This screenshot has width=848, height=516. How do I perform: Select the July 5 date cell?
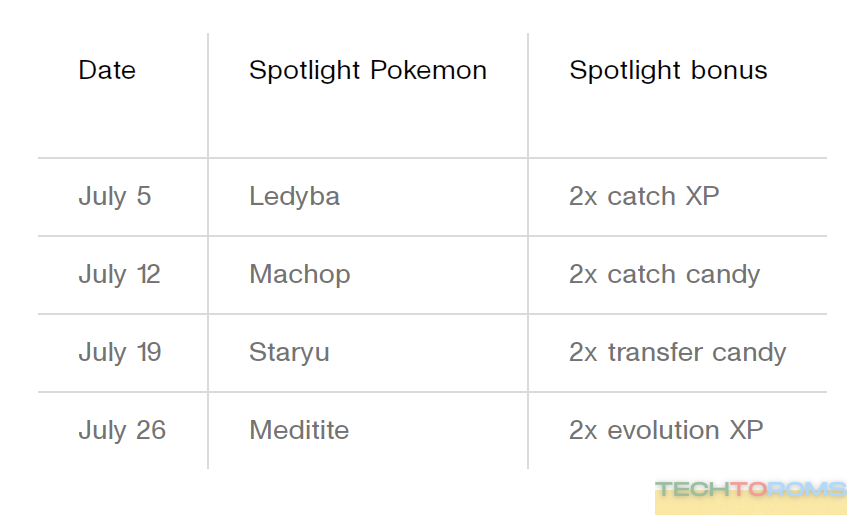tap(114, 196)
